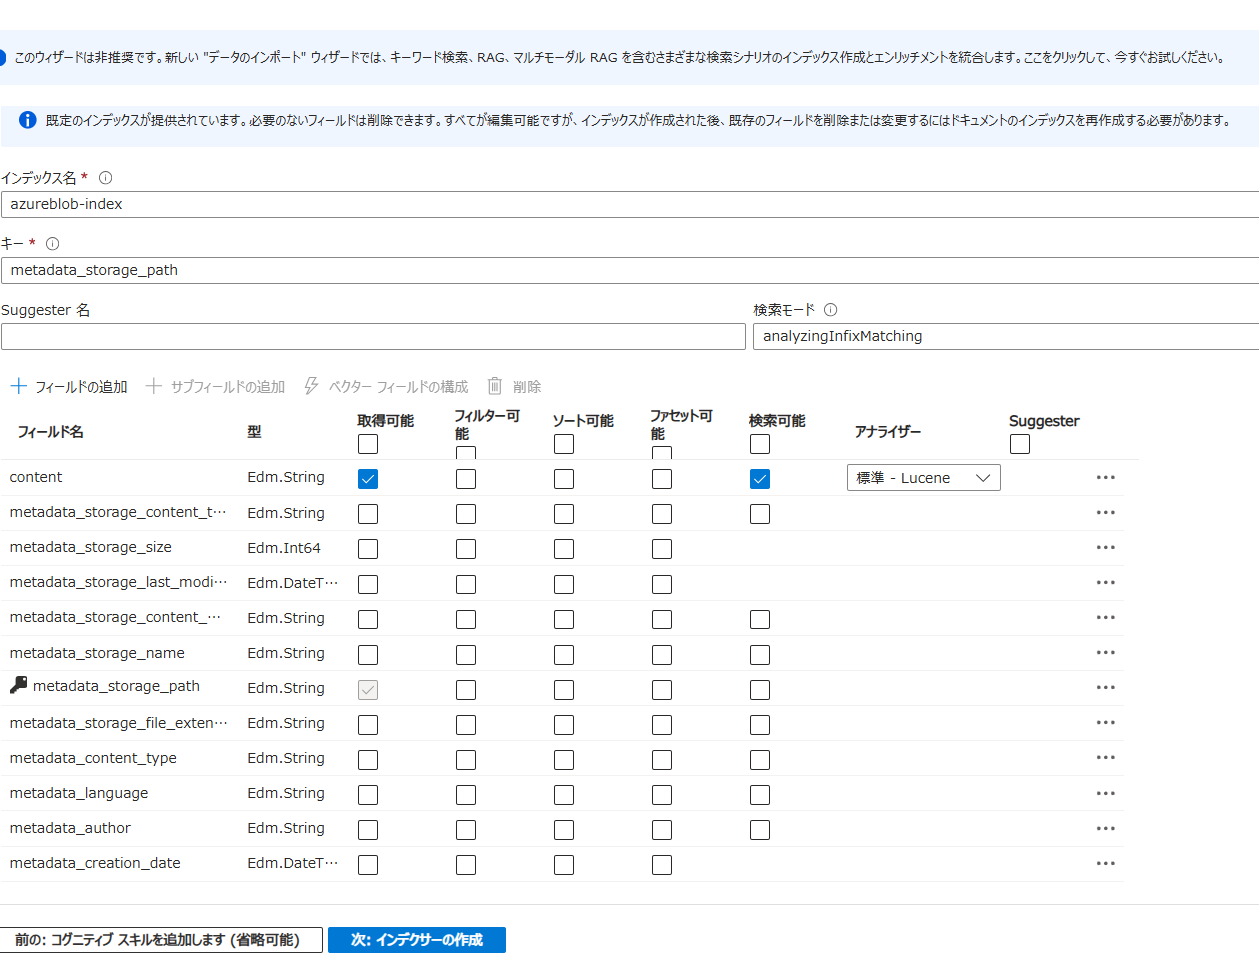The image size is (1259, 968).
Task: Enable 検索可能 for metadata_storage_name field
Action: pos(760,655)
